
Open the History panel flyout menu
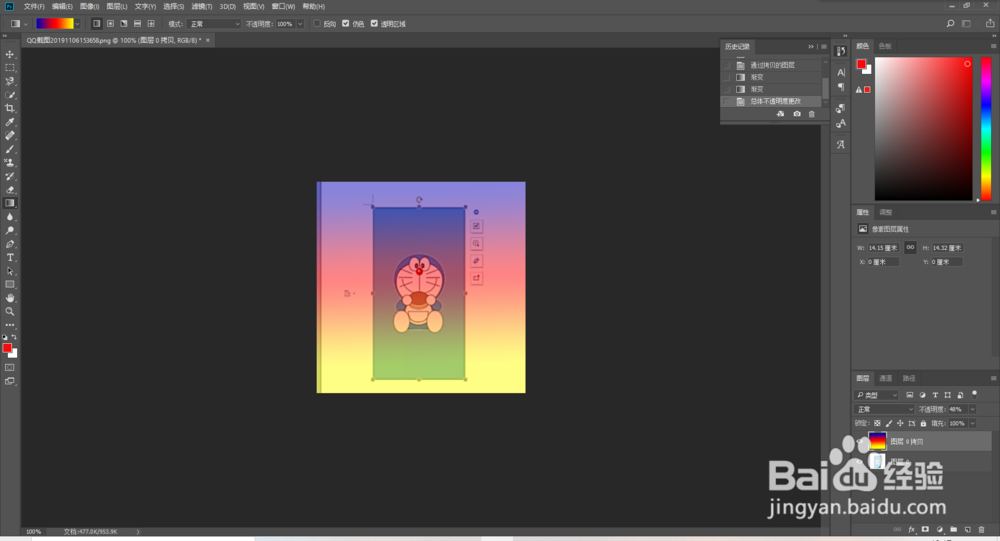pyautogui.click(x=824, y=47)
